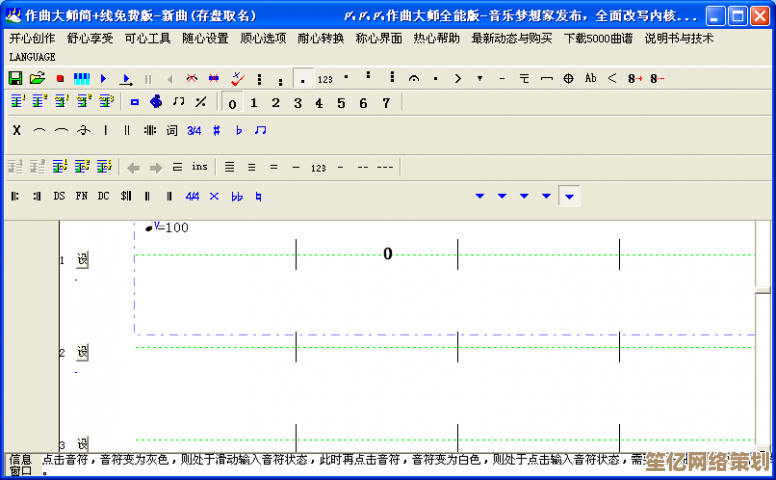
Task: Open a file with the folder icon
Action: (37, 78)
